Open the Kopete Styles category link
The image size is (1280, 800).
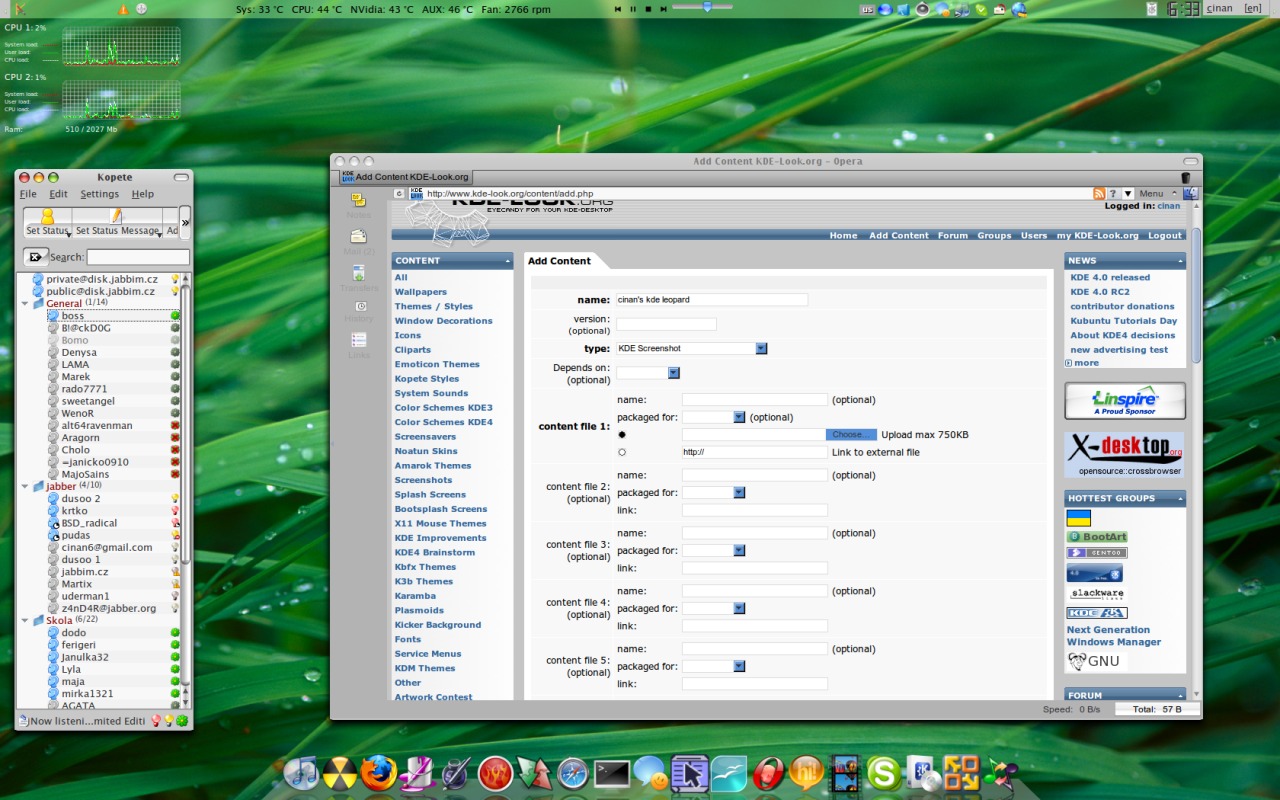[x=427, y=379]
